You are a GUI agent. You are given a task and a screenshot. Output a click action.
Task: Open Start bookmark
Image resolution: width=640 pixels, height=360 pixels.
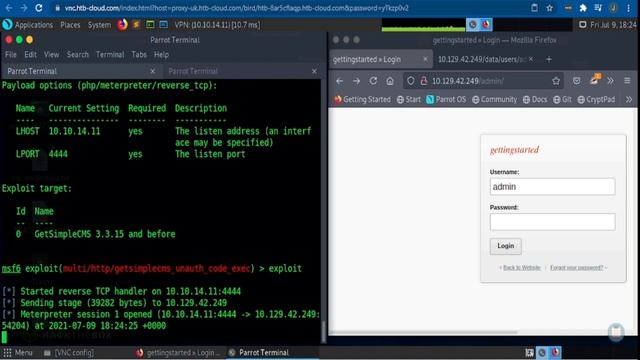coord(409,100)
